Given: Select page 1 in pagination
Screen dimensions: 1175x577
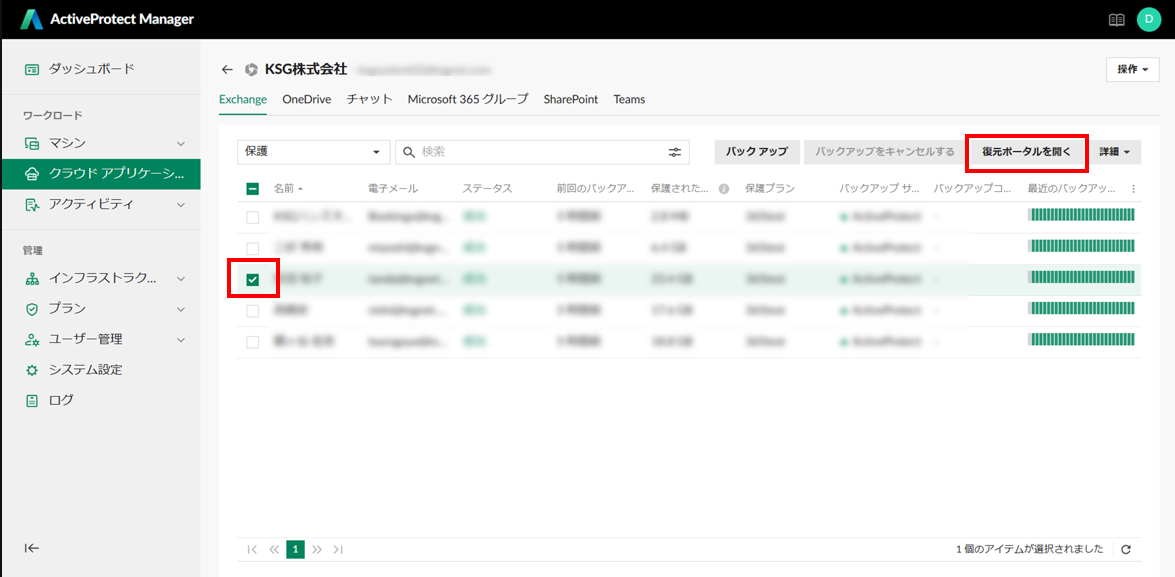Looking at the screenshot, I should coord(295,549).
